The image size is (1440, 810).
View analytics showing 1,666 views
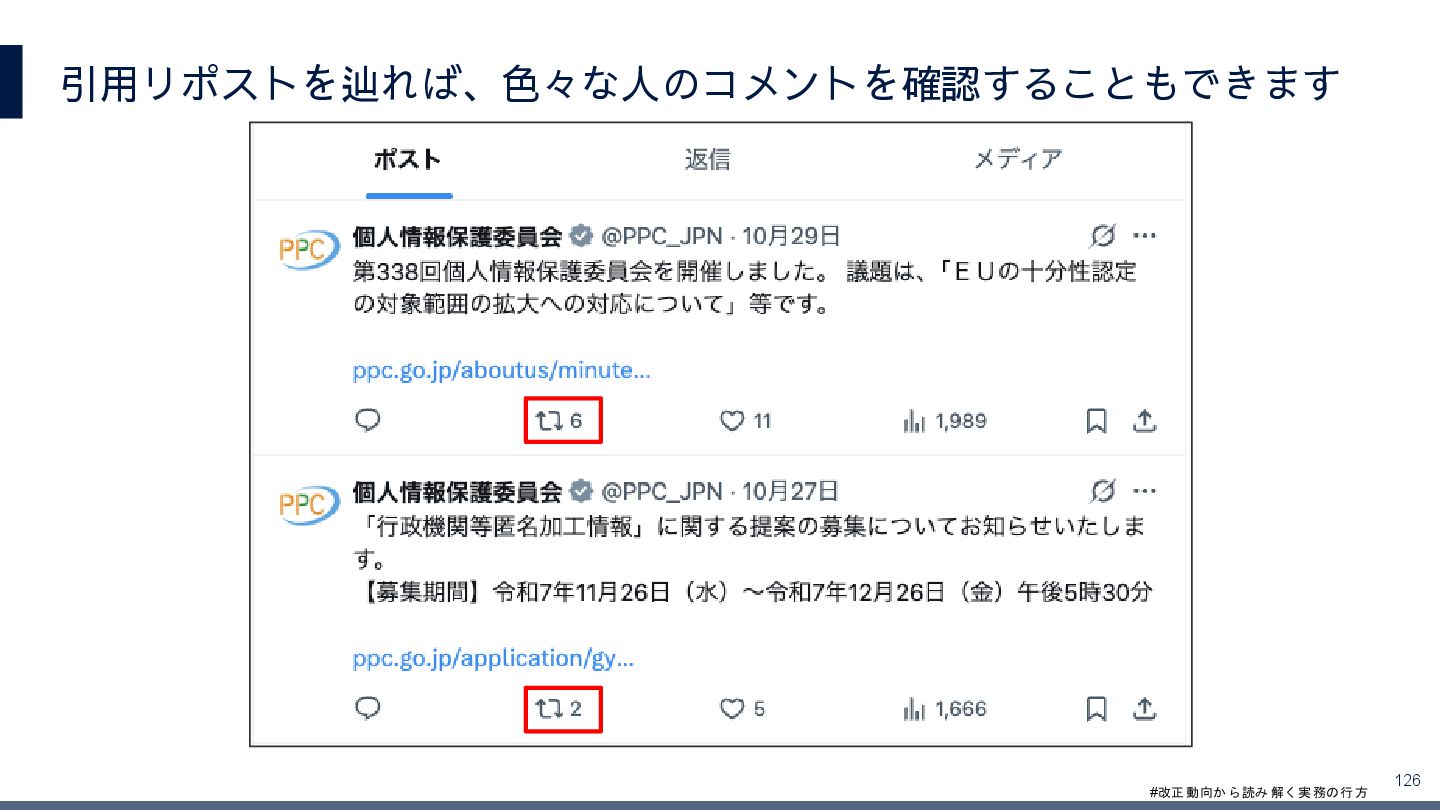tap(945, 709)
